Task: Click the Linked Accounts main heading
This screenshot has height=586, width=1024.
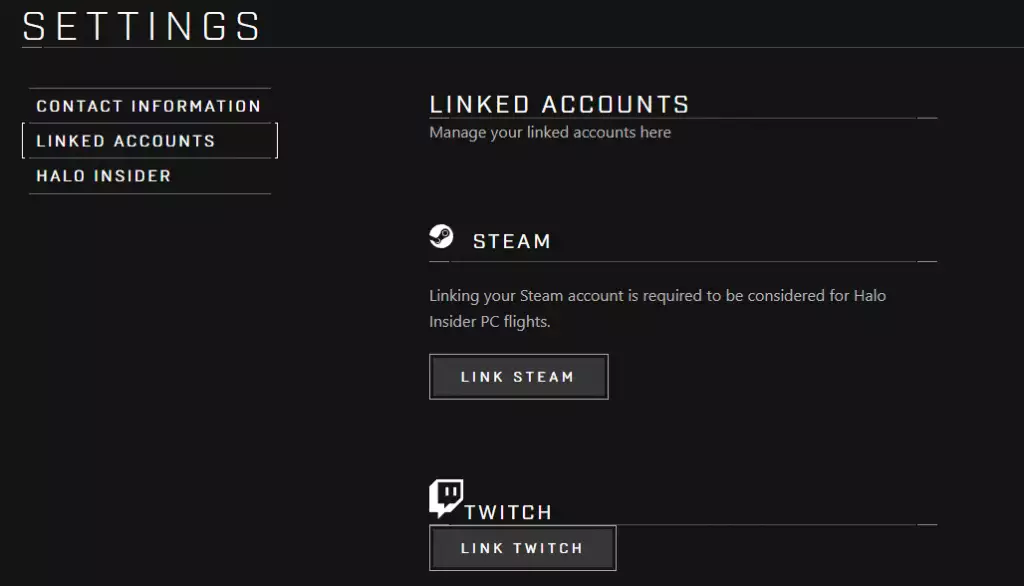Action: [559, 104]
